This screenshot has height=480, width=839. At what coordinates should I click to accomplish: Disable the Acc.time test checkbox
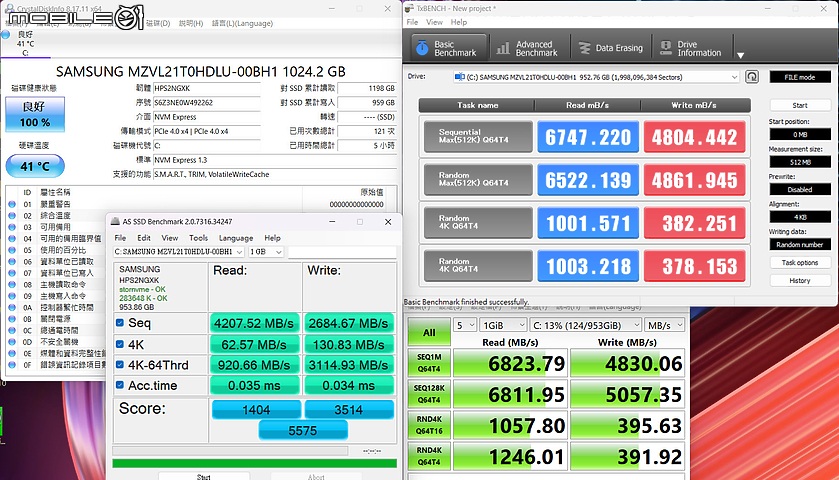click(x=120, y=385)
